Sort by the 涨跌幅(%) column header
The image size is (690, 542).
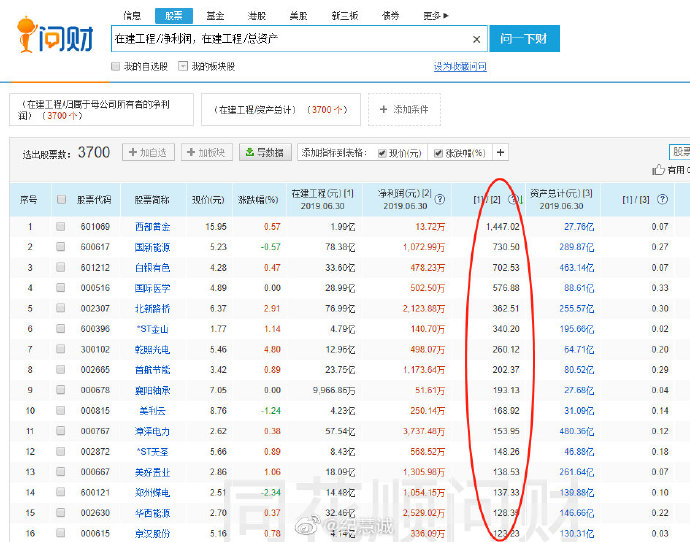click(258, 200)
